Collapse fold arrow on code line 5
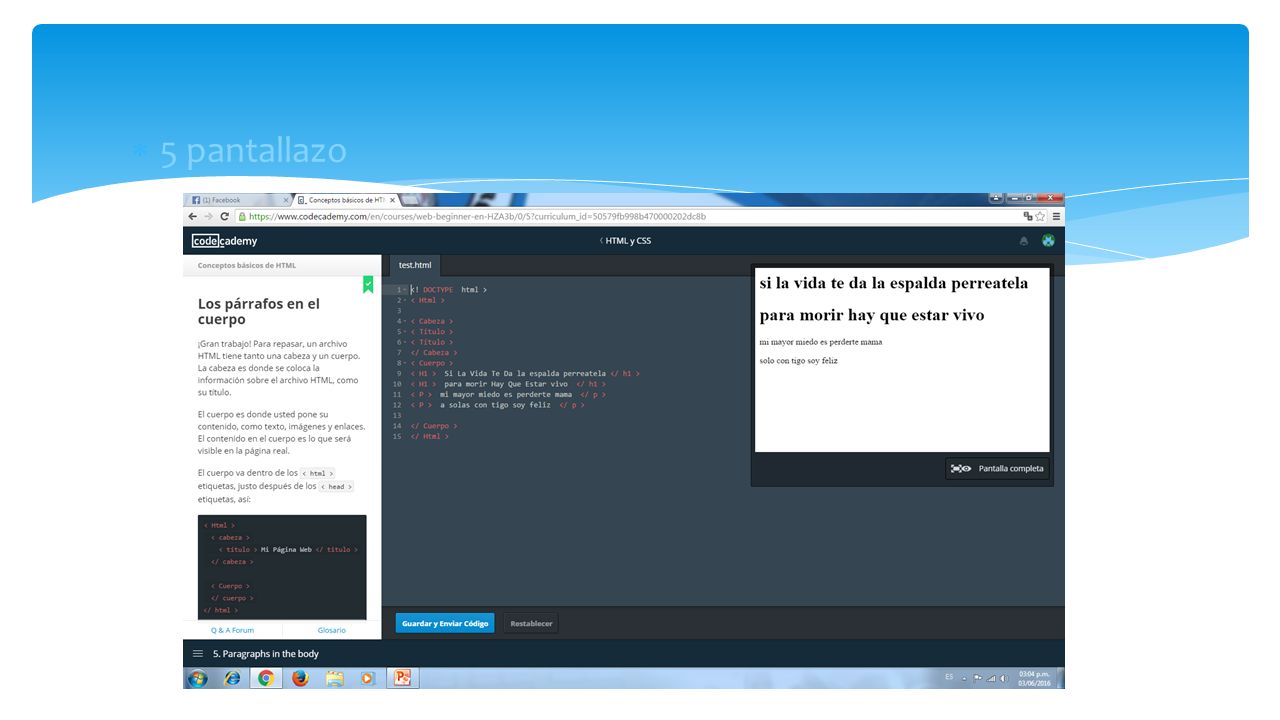 [x=404, y=332]
